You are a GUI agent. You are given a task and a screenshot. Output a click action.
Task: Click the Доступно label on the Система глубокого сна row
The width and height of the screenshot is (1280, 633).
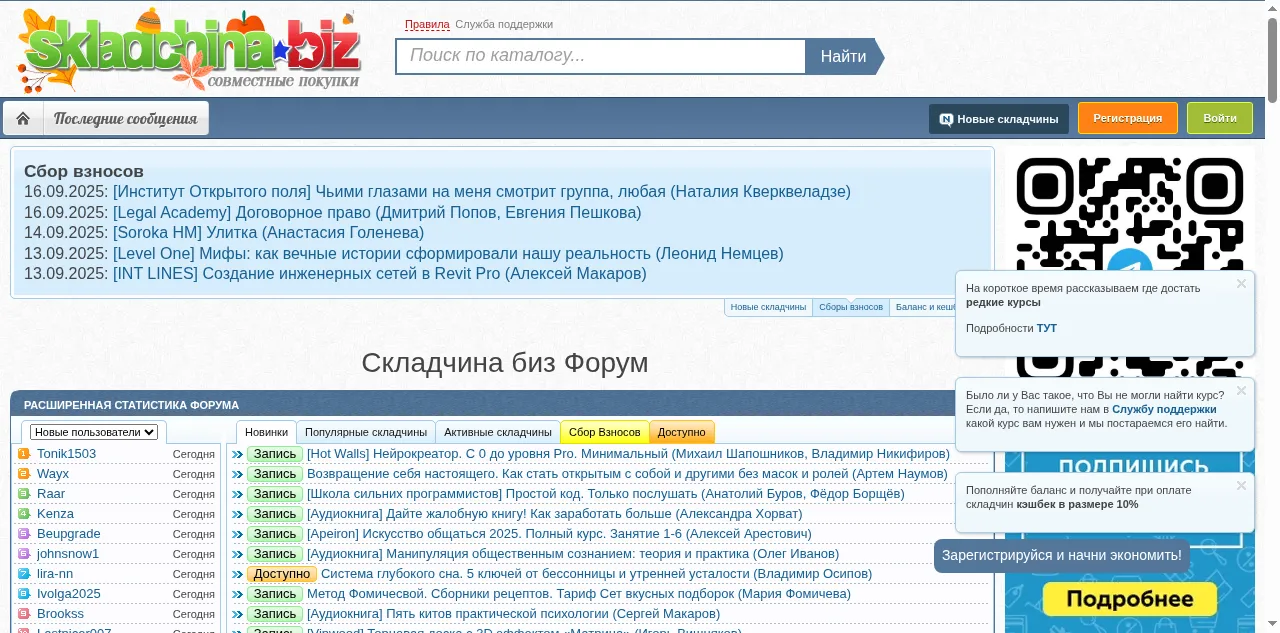tap(282, 574)
